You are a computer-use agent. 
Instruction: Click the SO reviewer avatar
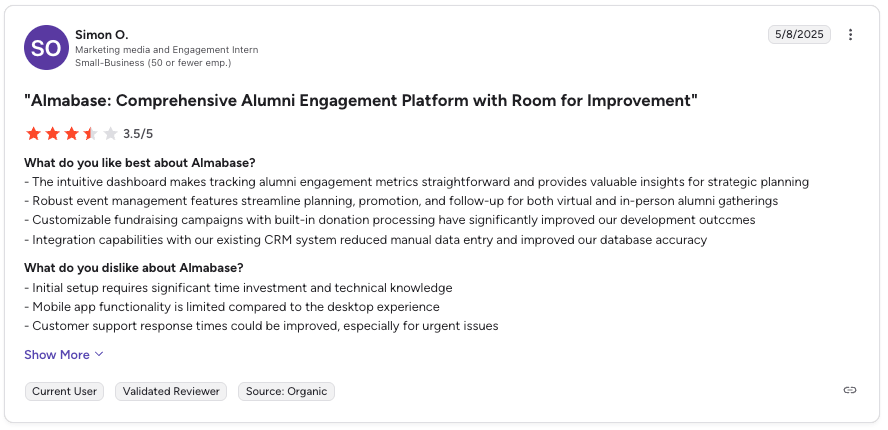point(46,48)
